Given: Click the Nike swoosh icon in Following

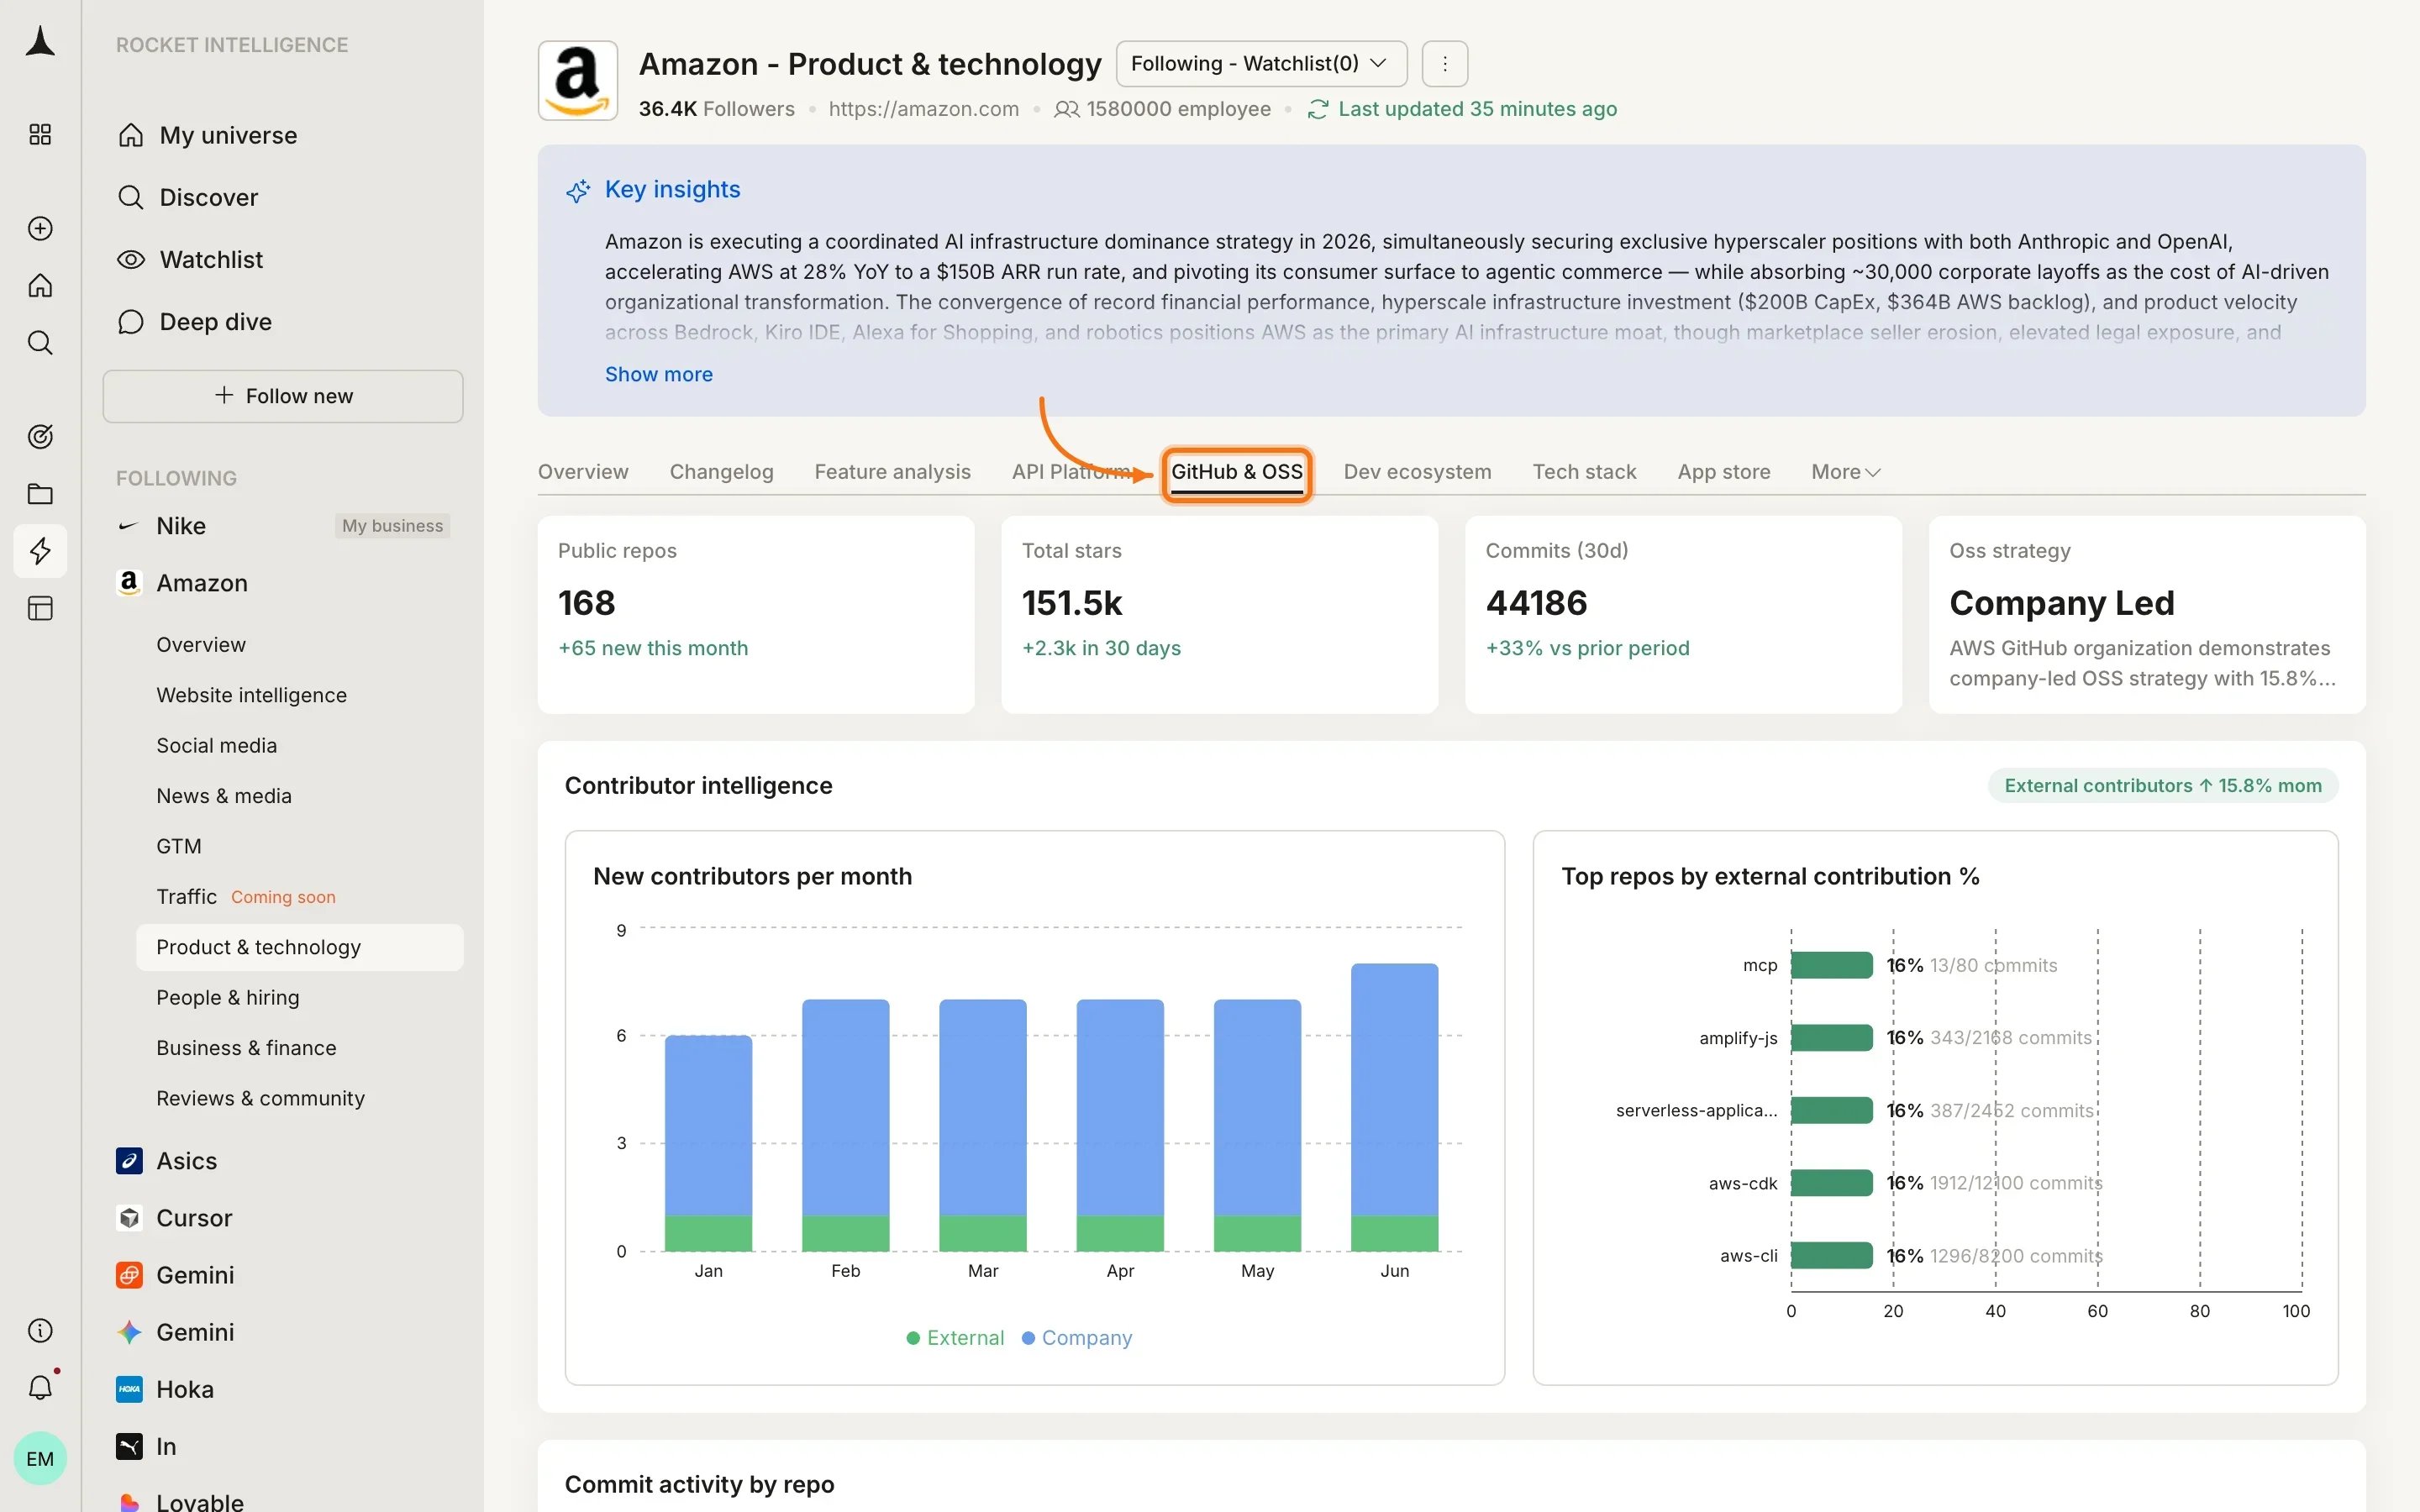Looking at the screenshot, I should click(x=128, y=526).
